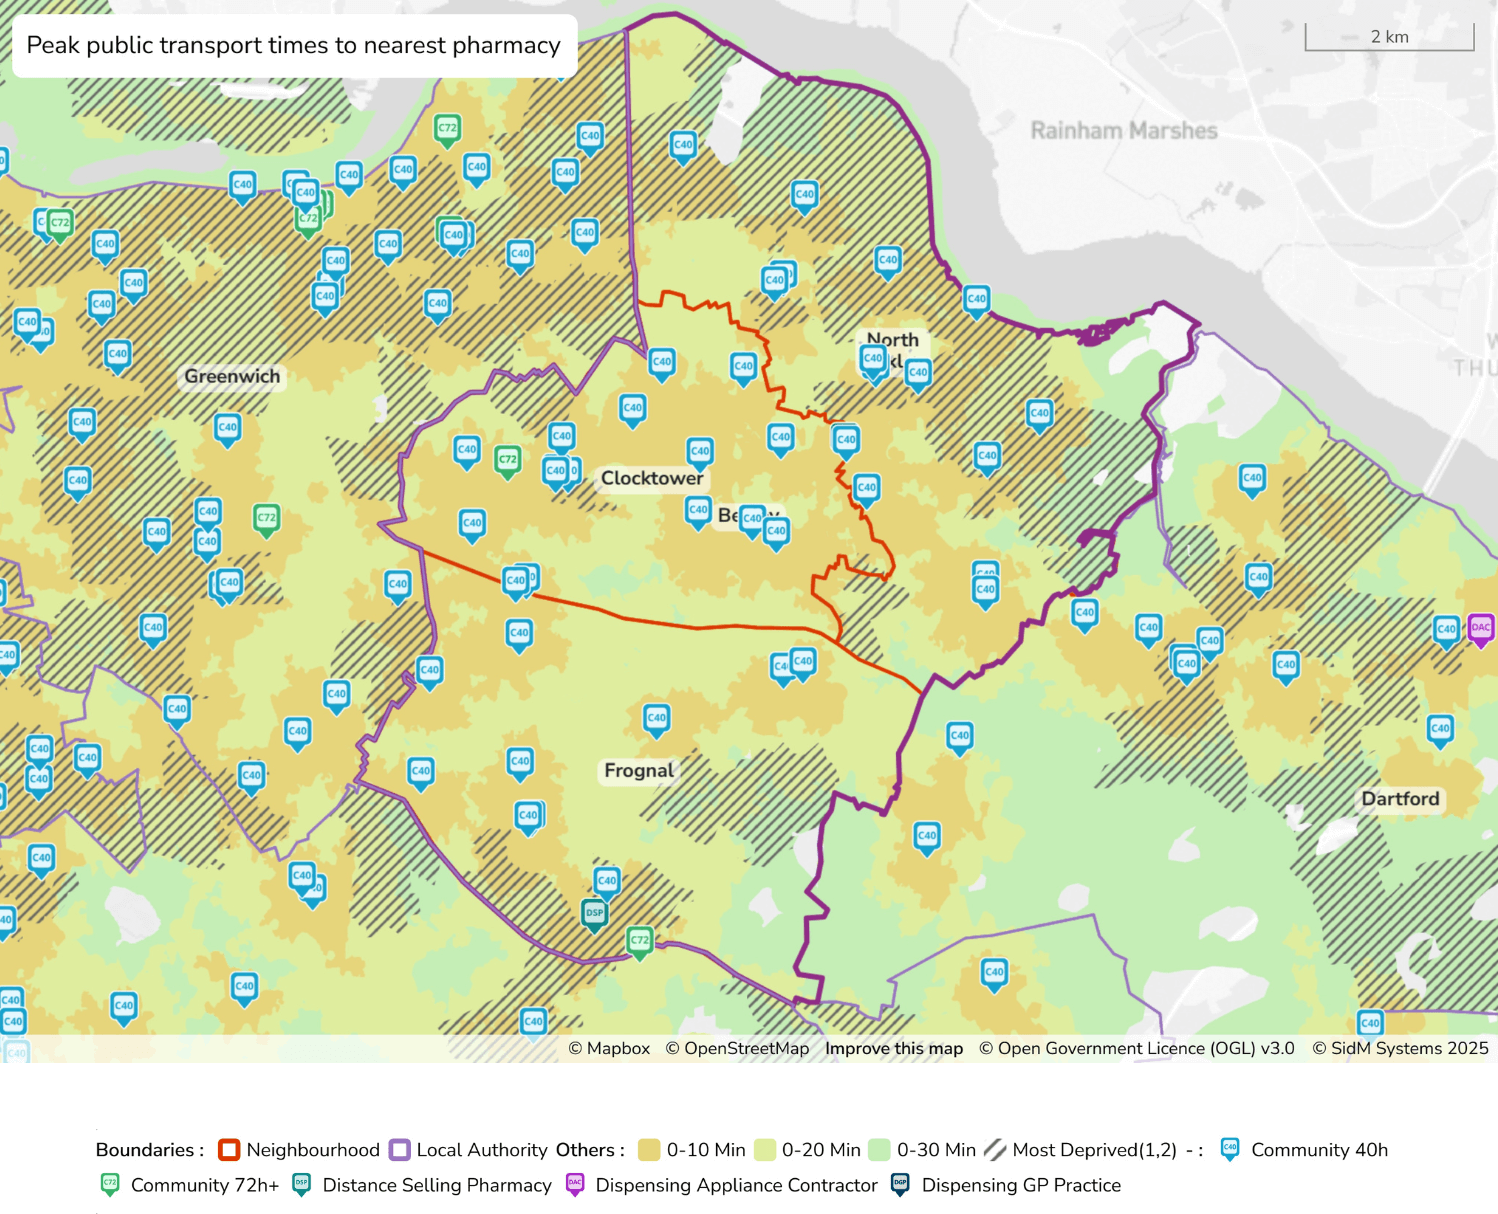Toggle the Local Authority boundary legend entry
This screenshot has height=1214, width=1498.
click(399, 1150)
